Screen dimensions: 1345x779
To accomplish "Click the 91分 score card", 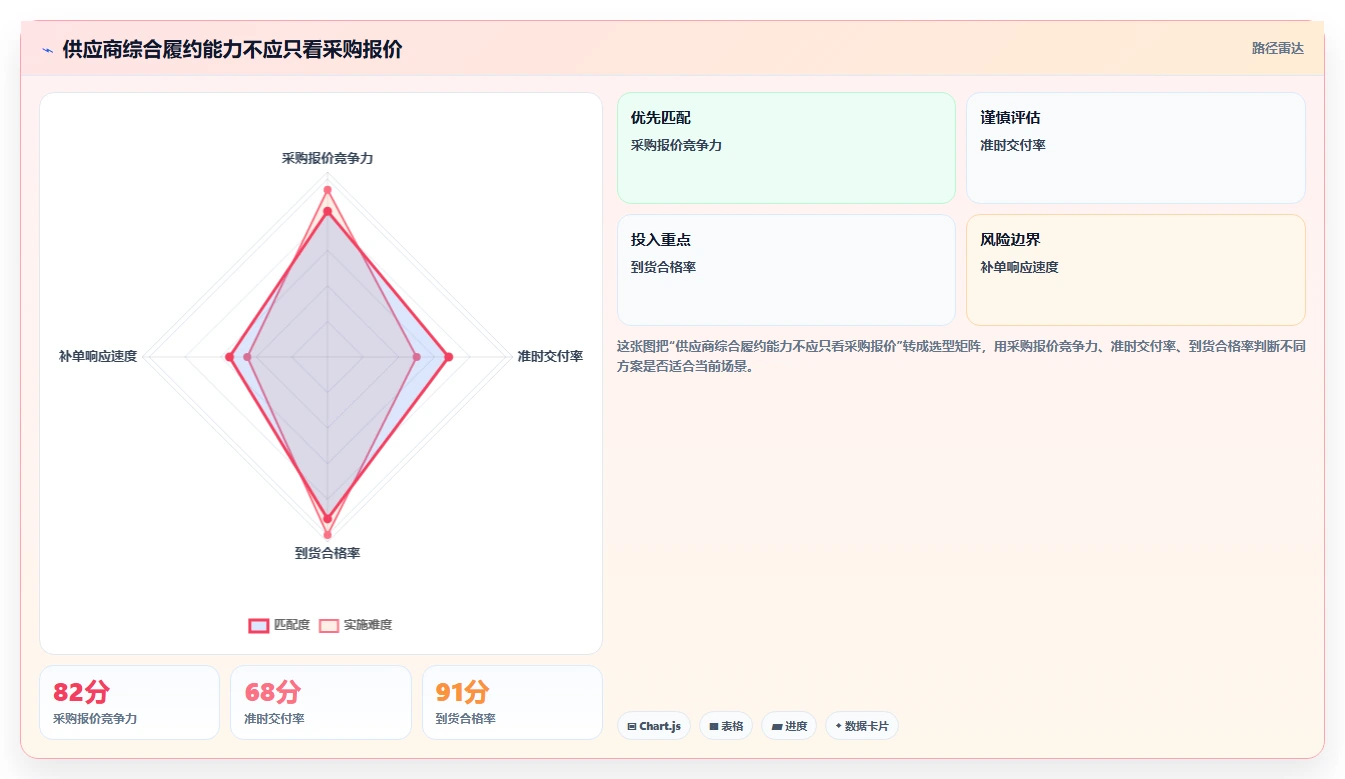I will pyautogui.click(x=512, y=702).
